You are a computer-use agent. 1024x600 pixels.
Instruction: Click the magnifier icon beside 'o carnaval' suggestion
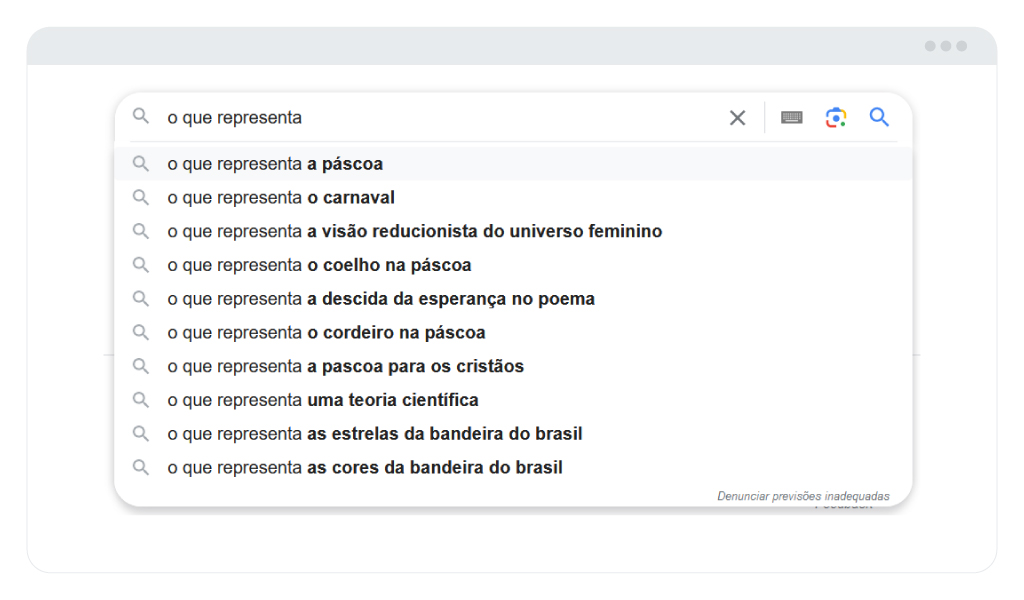click(140, 197)
